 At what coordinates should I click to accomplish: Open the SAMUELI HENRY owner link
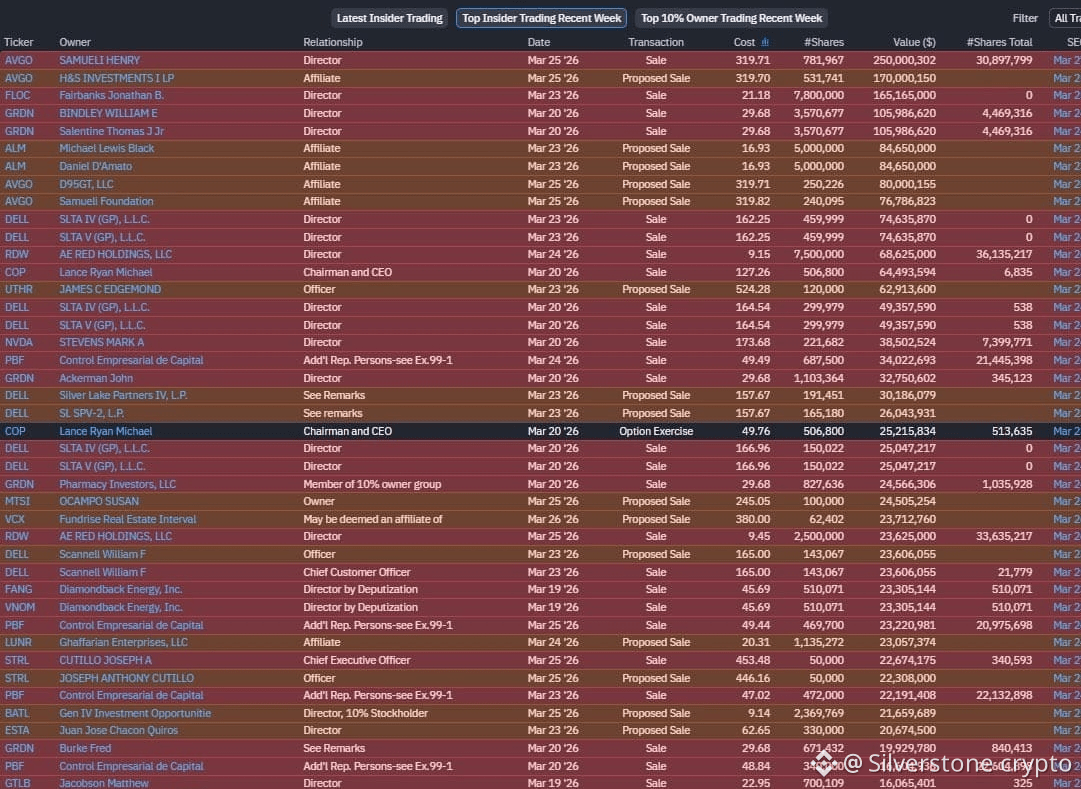[x=99, y=60]
